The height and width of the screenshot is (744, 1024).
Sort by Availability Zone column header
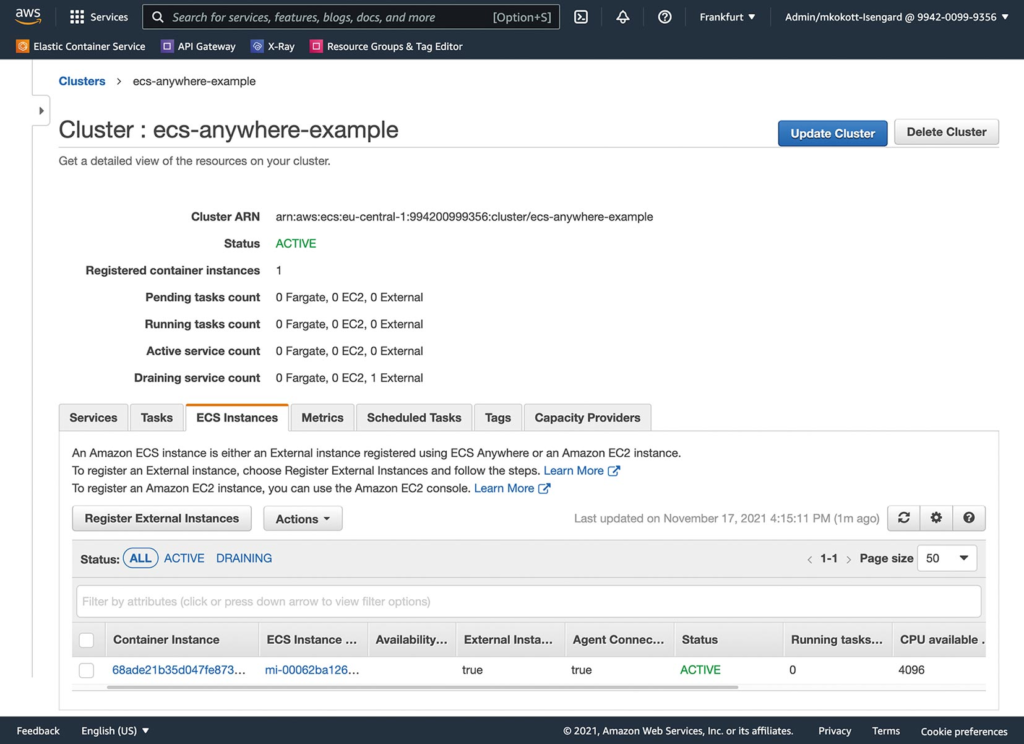click(411, 639)
